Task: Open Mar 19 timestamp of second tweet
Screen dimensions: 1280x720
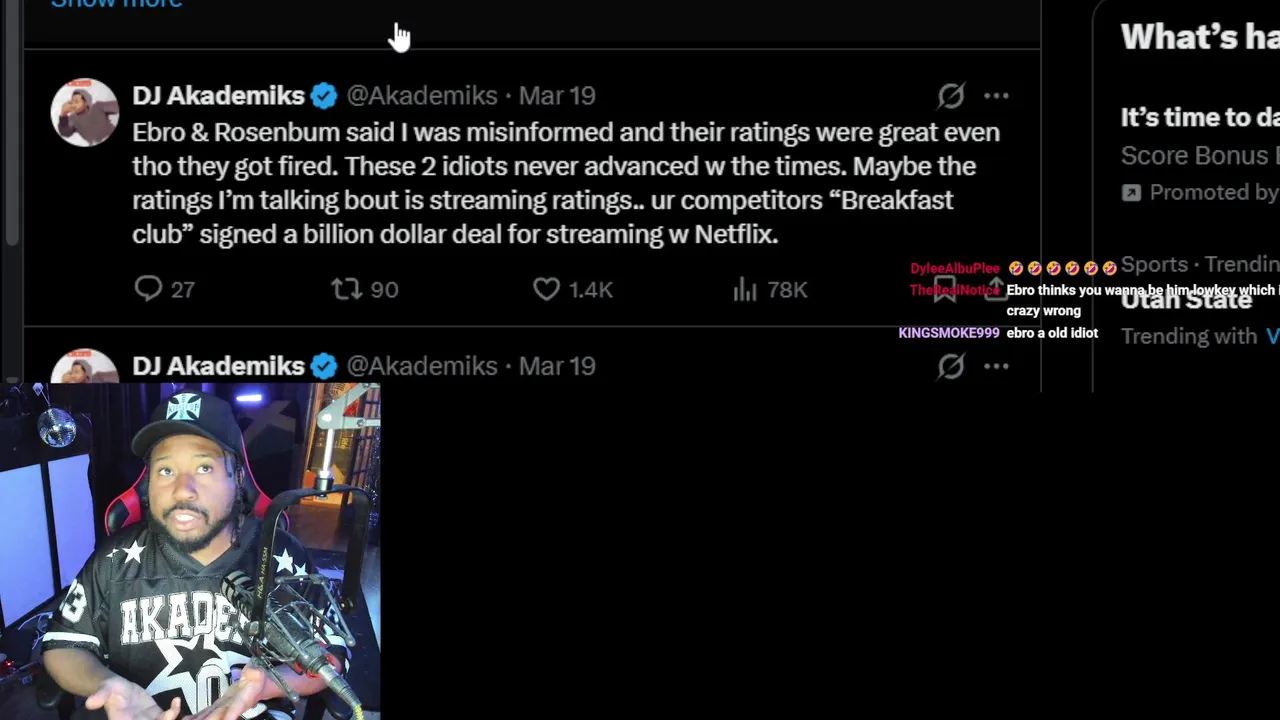Action: click(557, 366)
